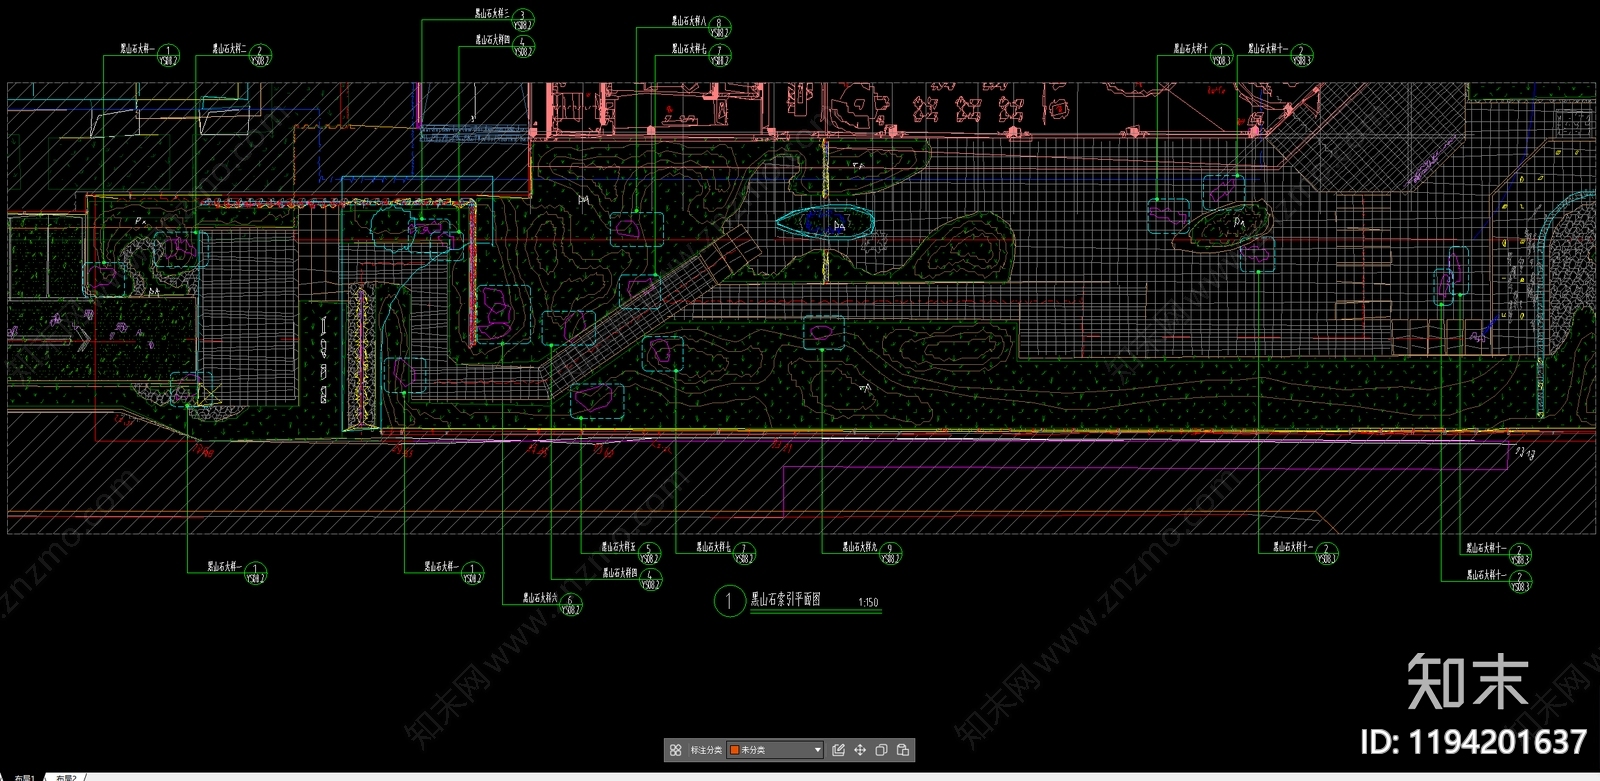Click the drawing title 黑山石索引平面图
The height and width of the screenshot is (781, 1600).
(786, 599)
